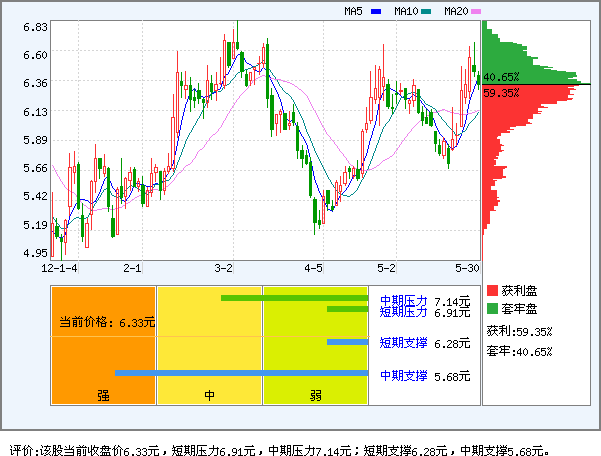
Task: Click the 短期支撑 label
Action: (403, 343)
